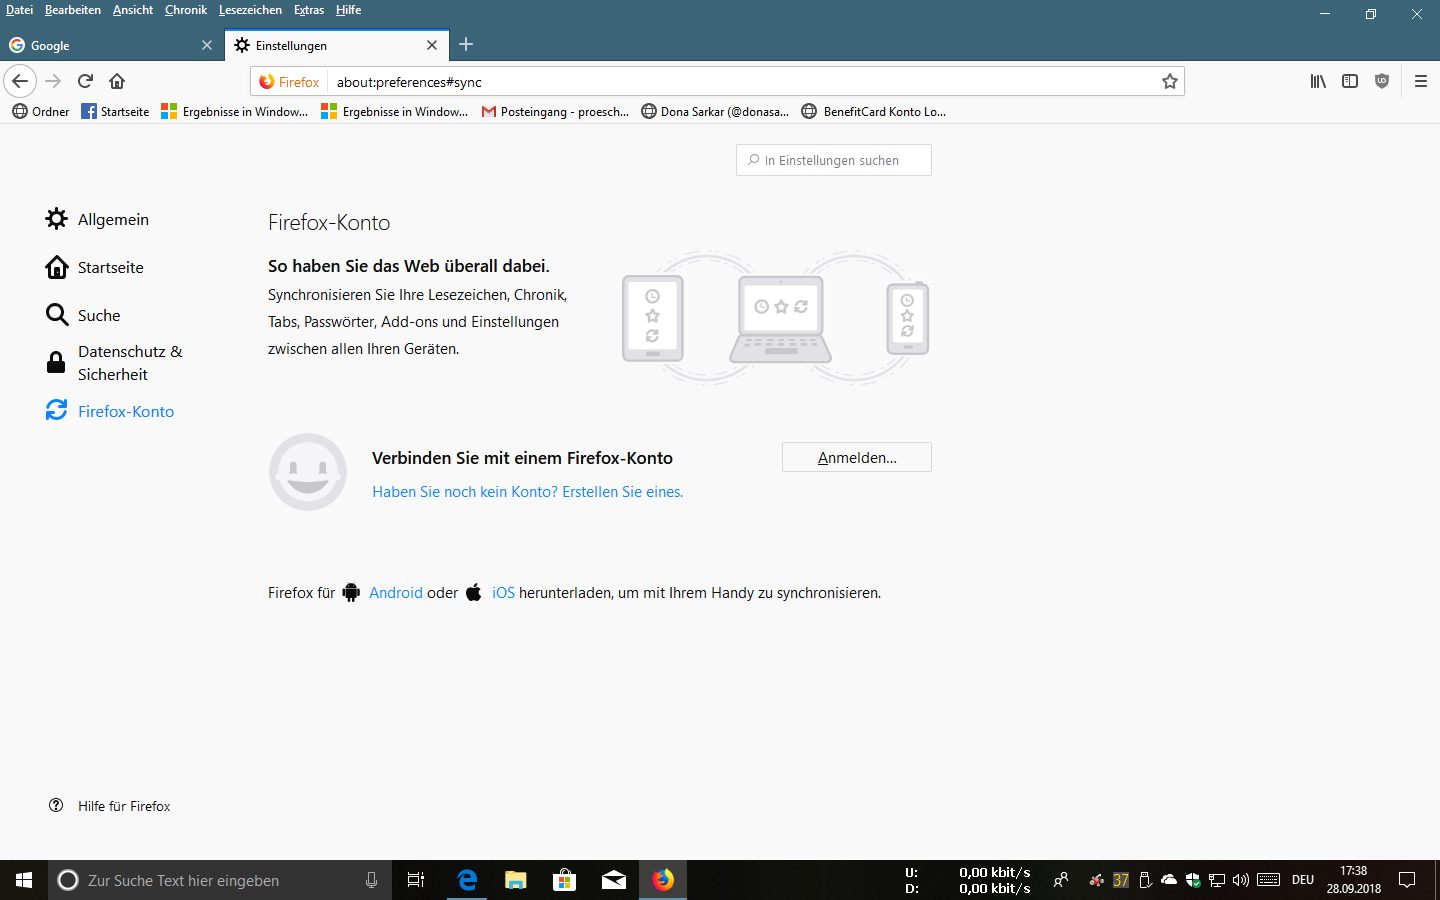Open the BenefitCard Konto bookmark
1440x900 pixels.
874,111
